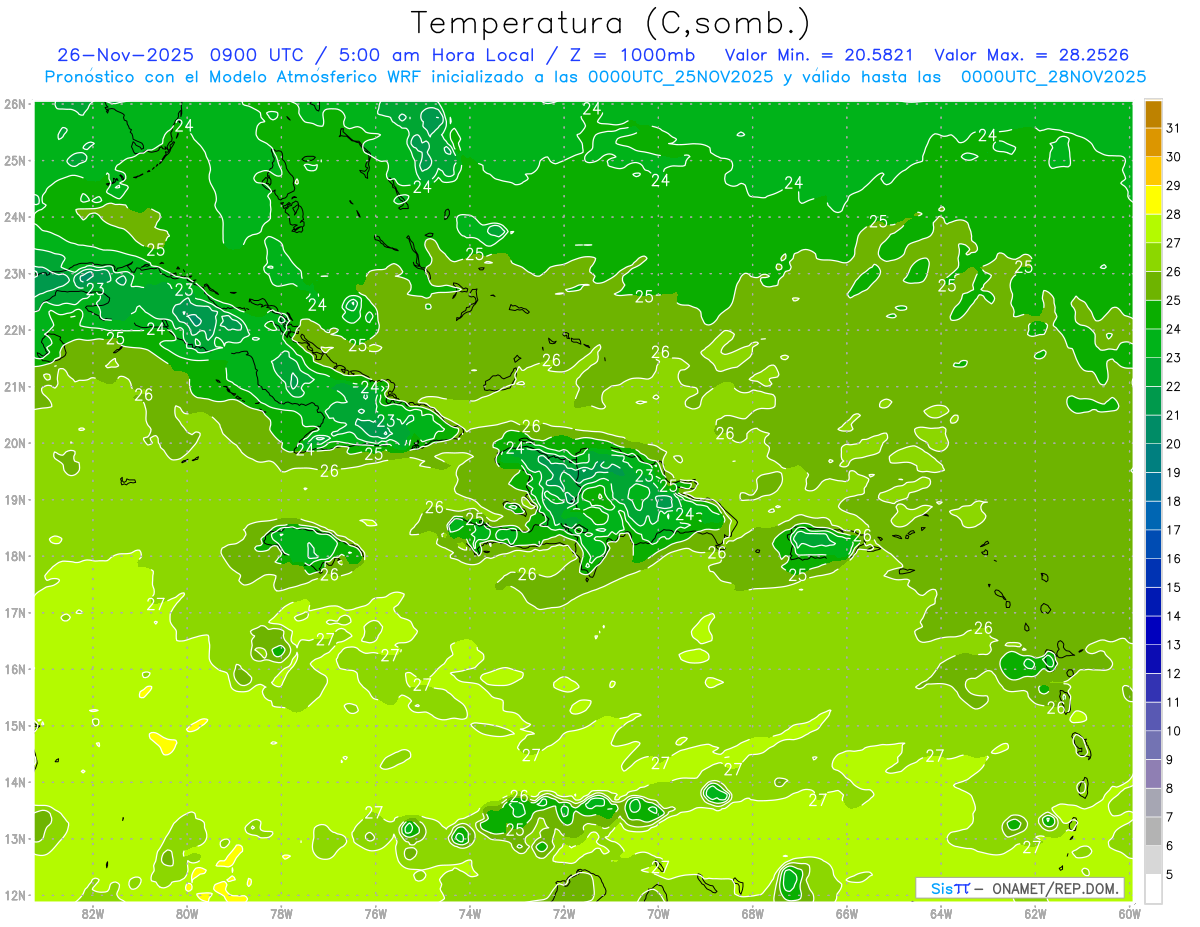Click the '80W' longitude axis label
The image size is (1200, 927).
pyautogui.click(x=187, y=913)
